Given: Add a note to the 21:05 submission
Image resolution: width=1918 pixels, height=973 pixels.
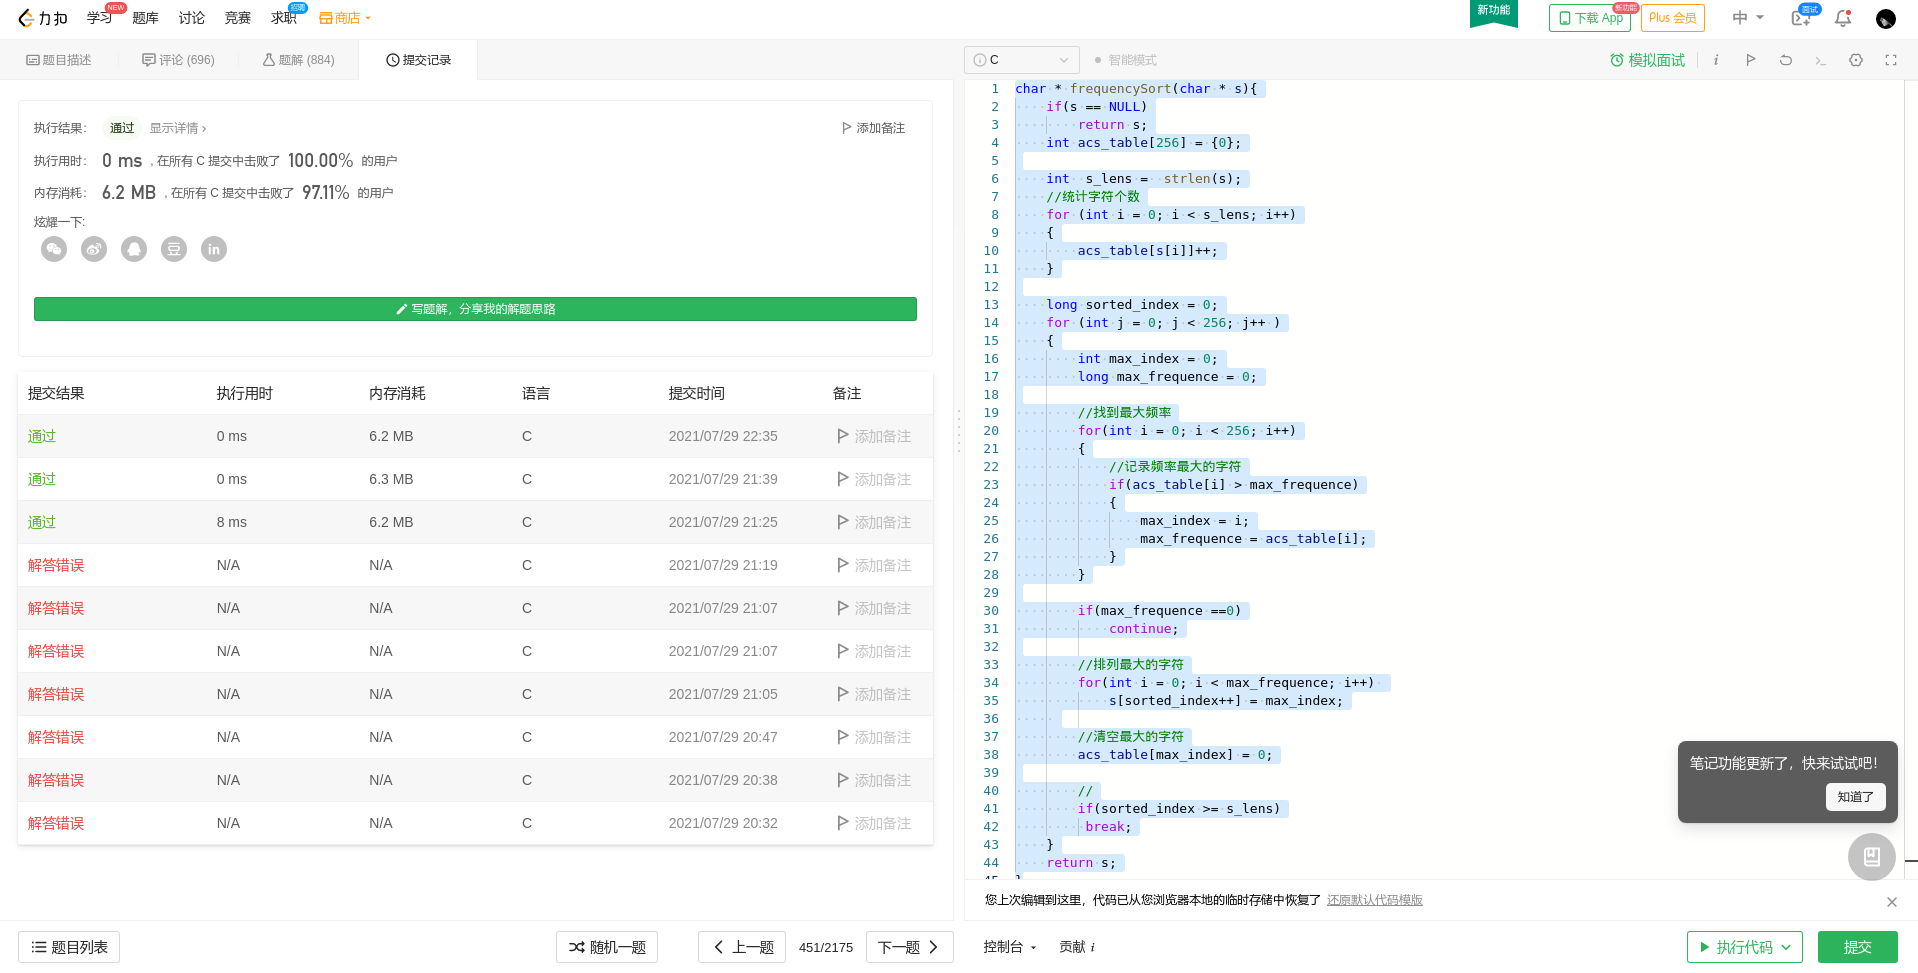Looking at the screenshot, I should [x=874, y=694].
